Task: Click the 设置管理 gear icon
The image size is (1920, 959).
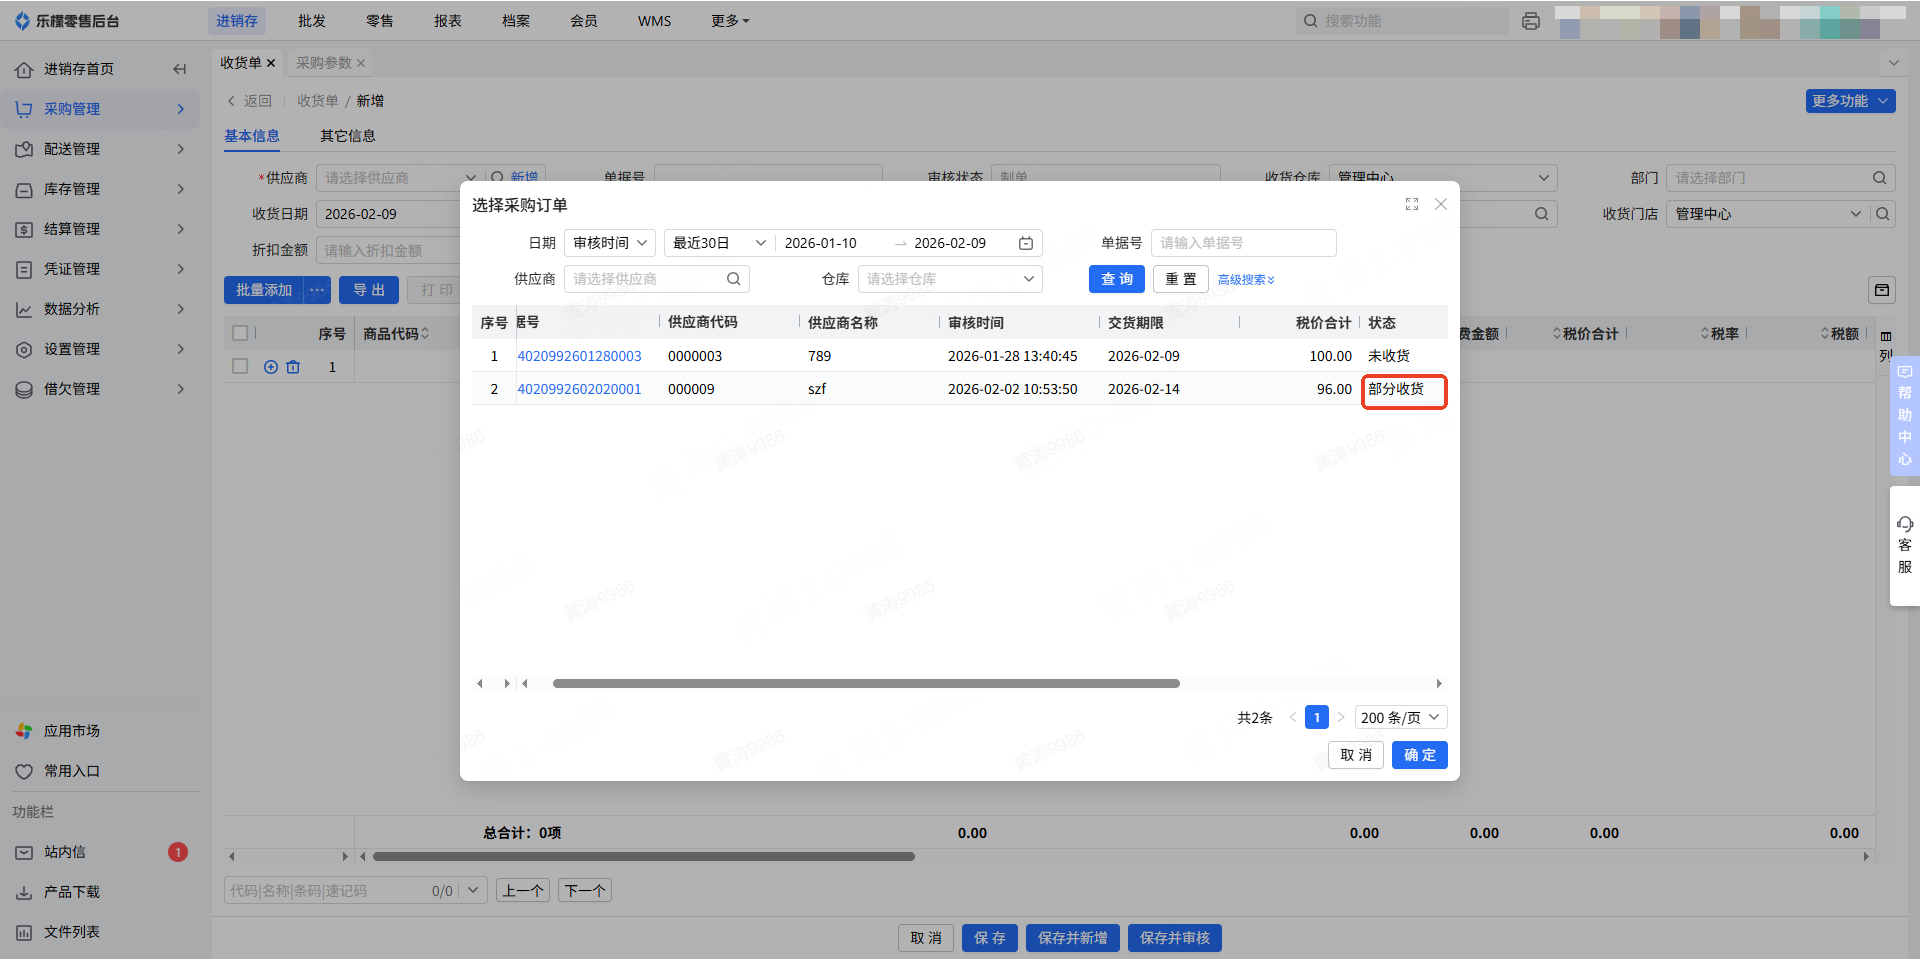Action: click(x=24, y=349)
